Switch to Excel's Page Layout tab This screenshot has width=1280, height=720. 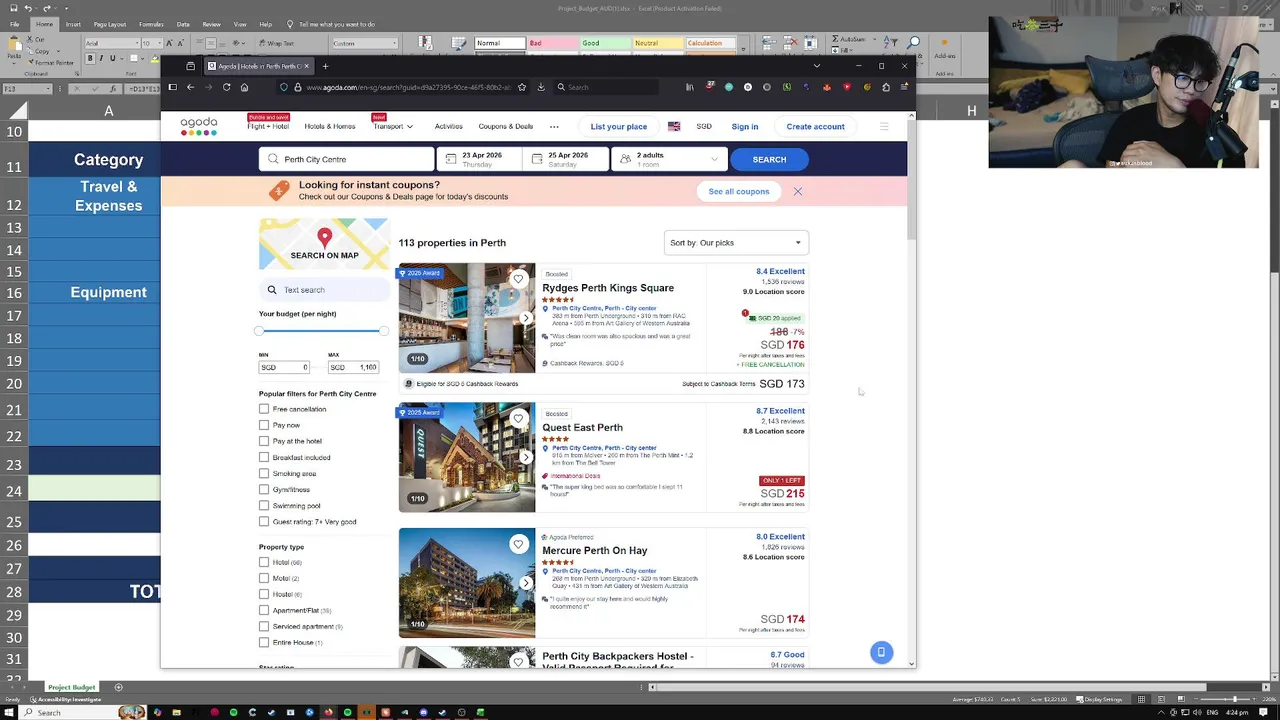[x=110, y=24]
